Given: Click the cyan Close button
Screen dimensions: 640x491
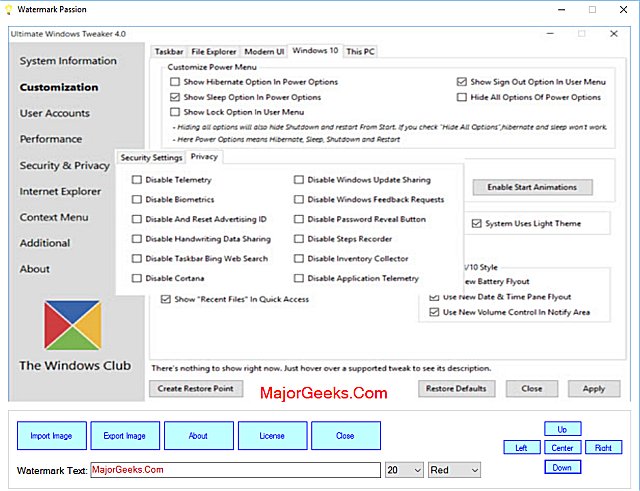Looking at the screenshot, I should (x=346, y=436).
